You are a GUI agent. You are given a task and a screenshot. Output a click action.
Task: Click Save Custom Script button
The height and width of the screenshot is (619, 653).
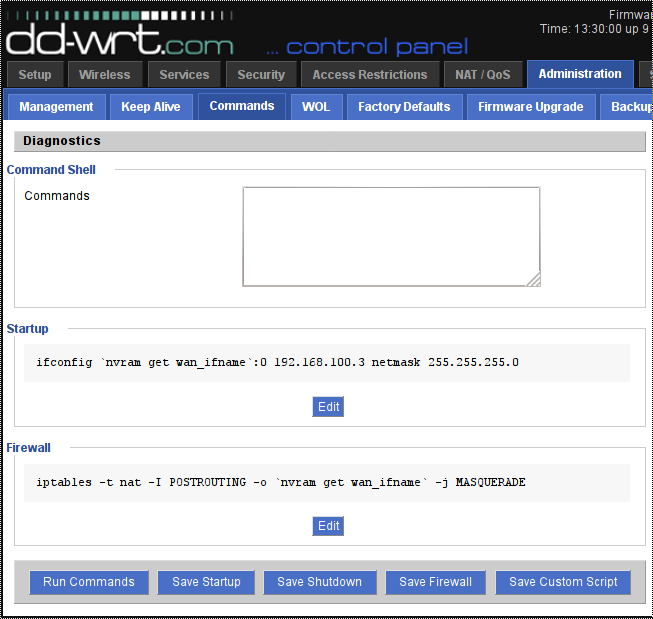(563, 582)
